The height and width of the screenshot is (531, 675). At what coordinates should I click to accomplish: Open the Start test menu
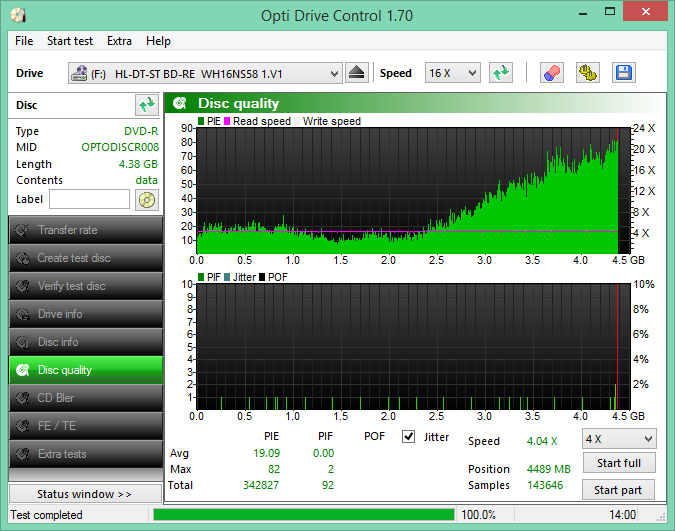(70, 41)
